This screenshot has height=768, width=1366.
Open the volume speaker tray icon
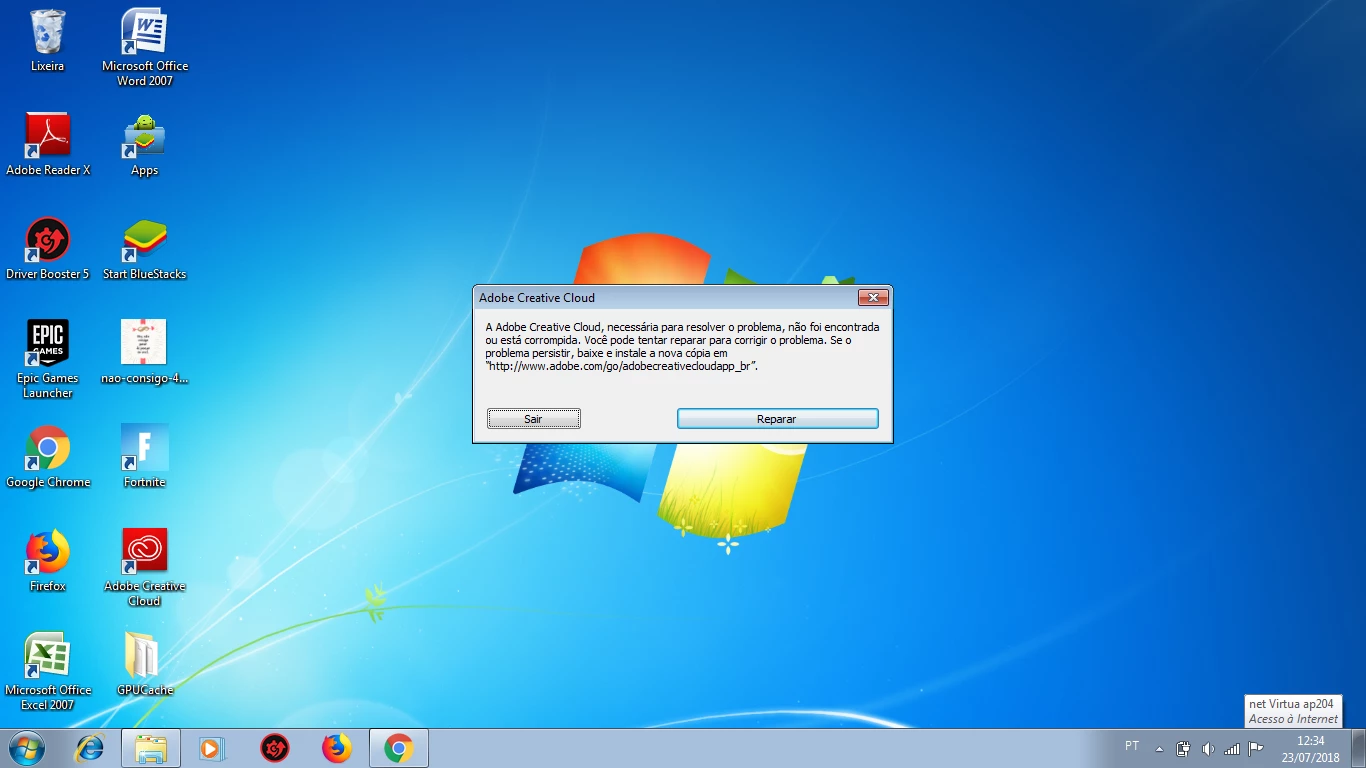[x=1208, y=749]
